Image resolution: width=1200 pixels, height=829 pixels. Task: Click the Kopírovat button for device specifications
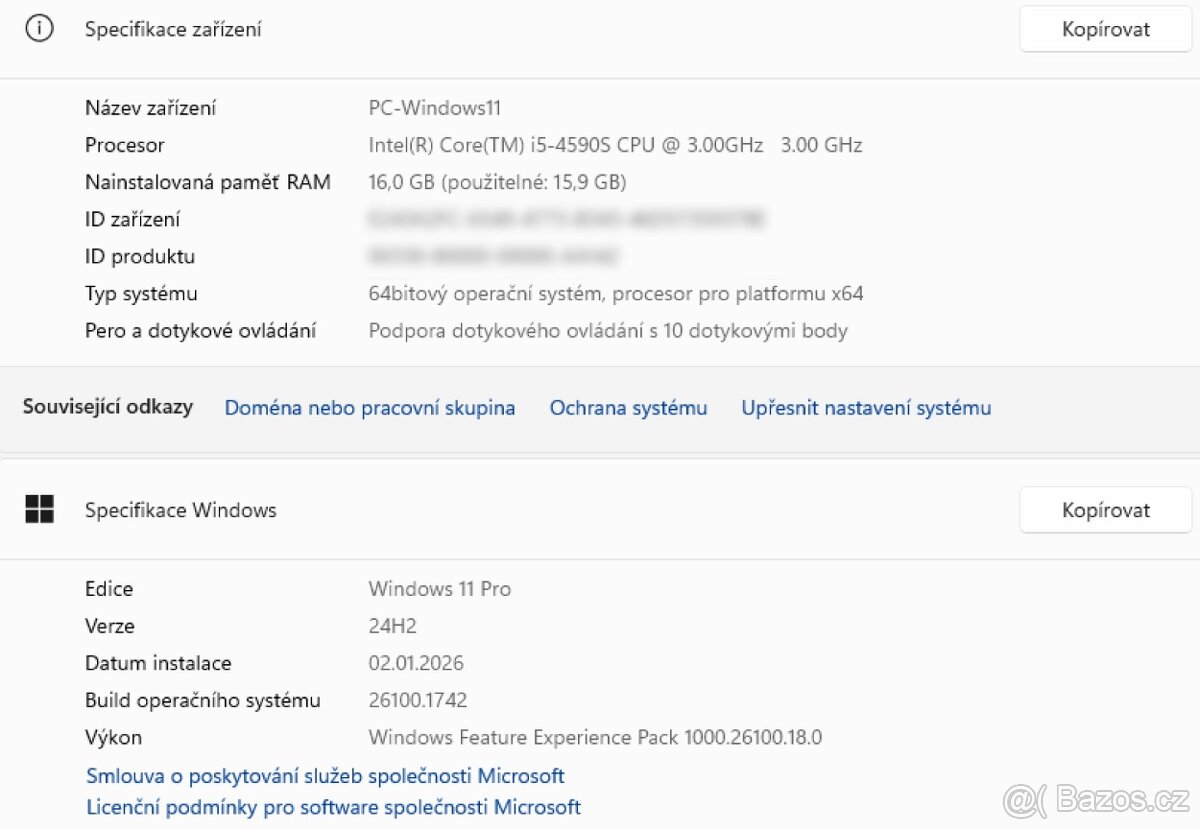click(x=1105, y=29)
